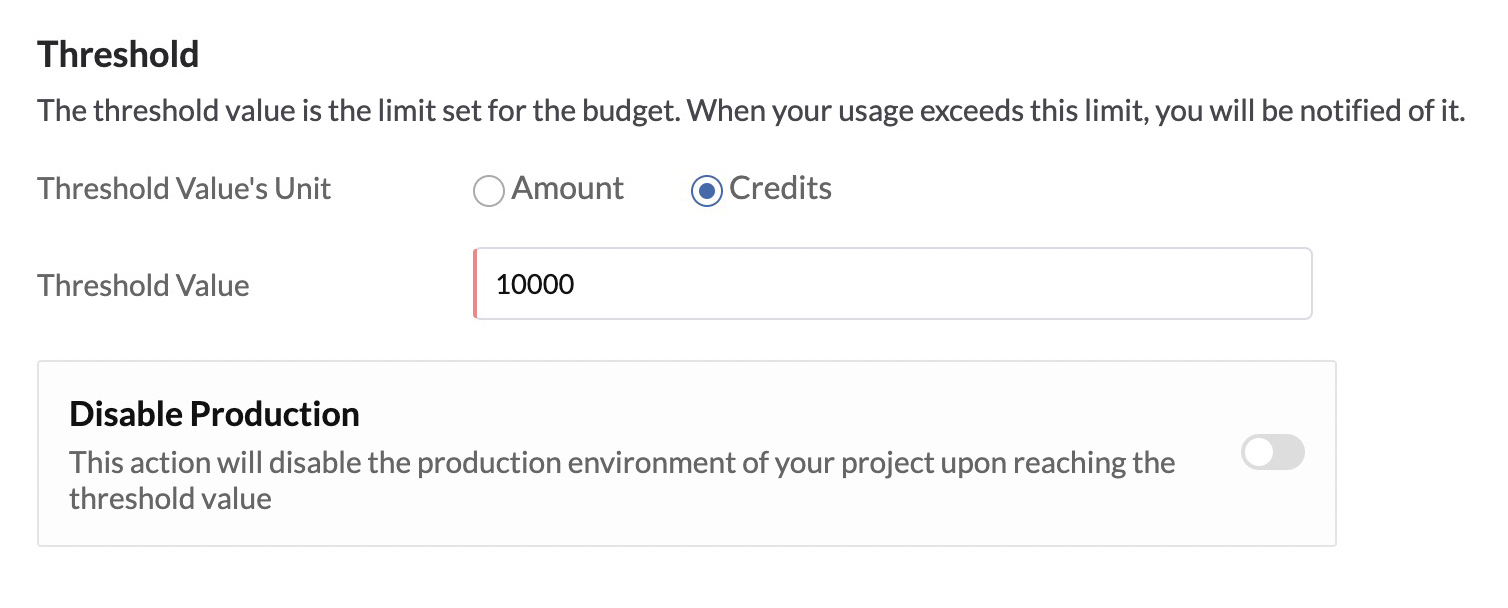Choose Credits as the threshold unit
Screen dimensions: 1508x608
pyautogui.click(x=706, y=190)
